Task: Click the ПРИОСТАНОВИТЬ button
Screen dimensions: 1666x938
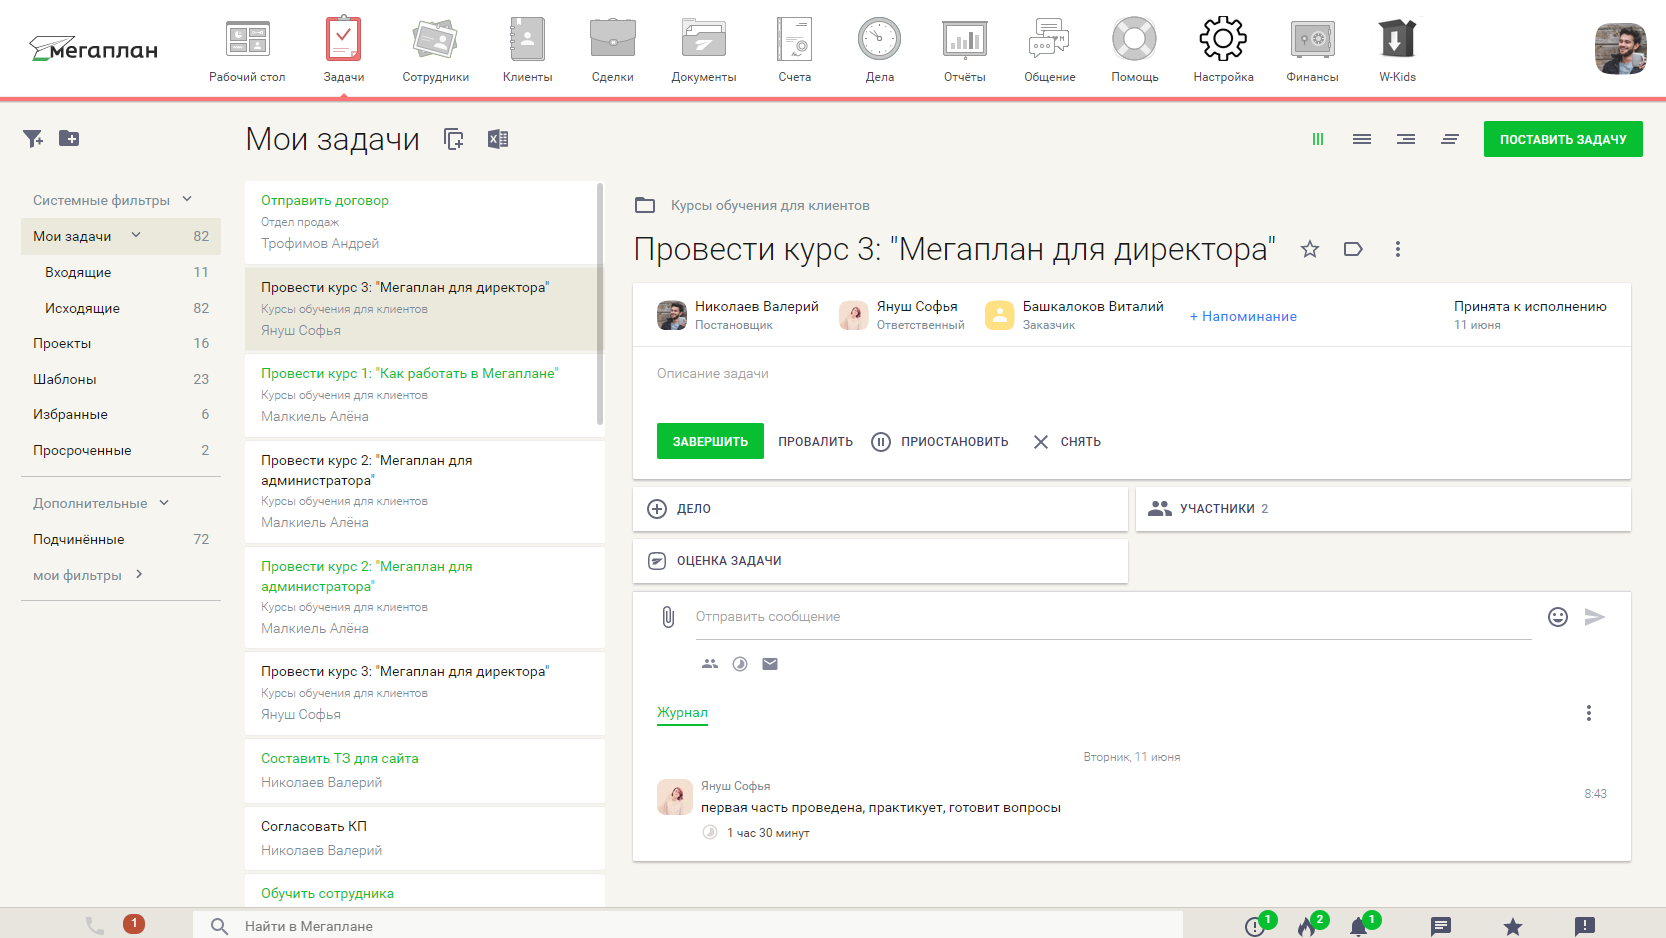Action: pos(940,441)
